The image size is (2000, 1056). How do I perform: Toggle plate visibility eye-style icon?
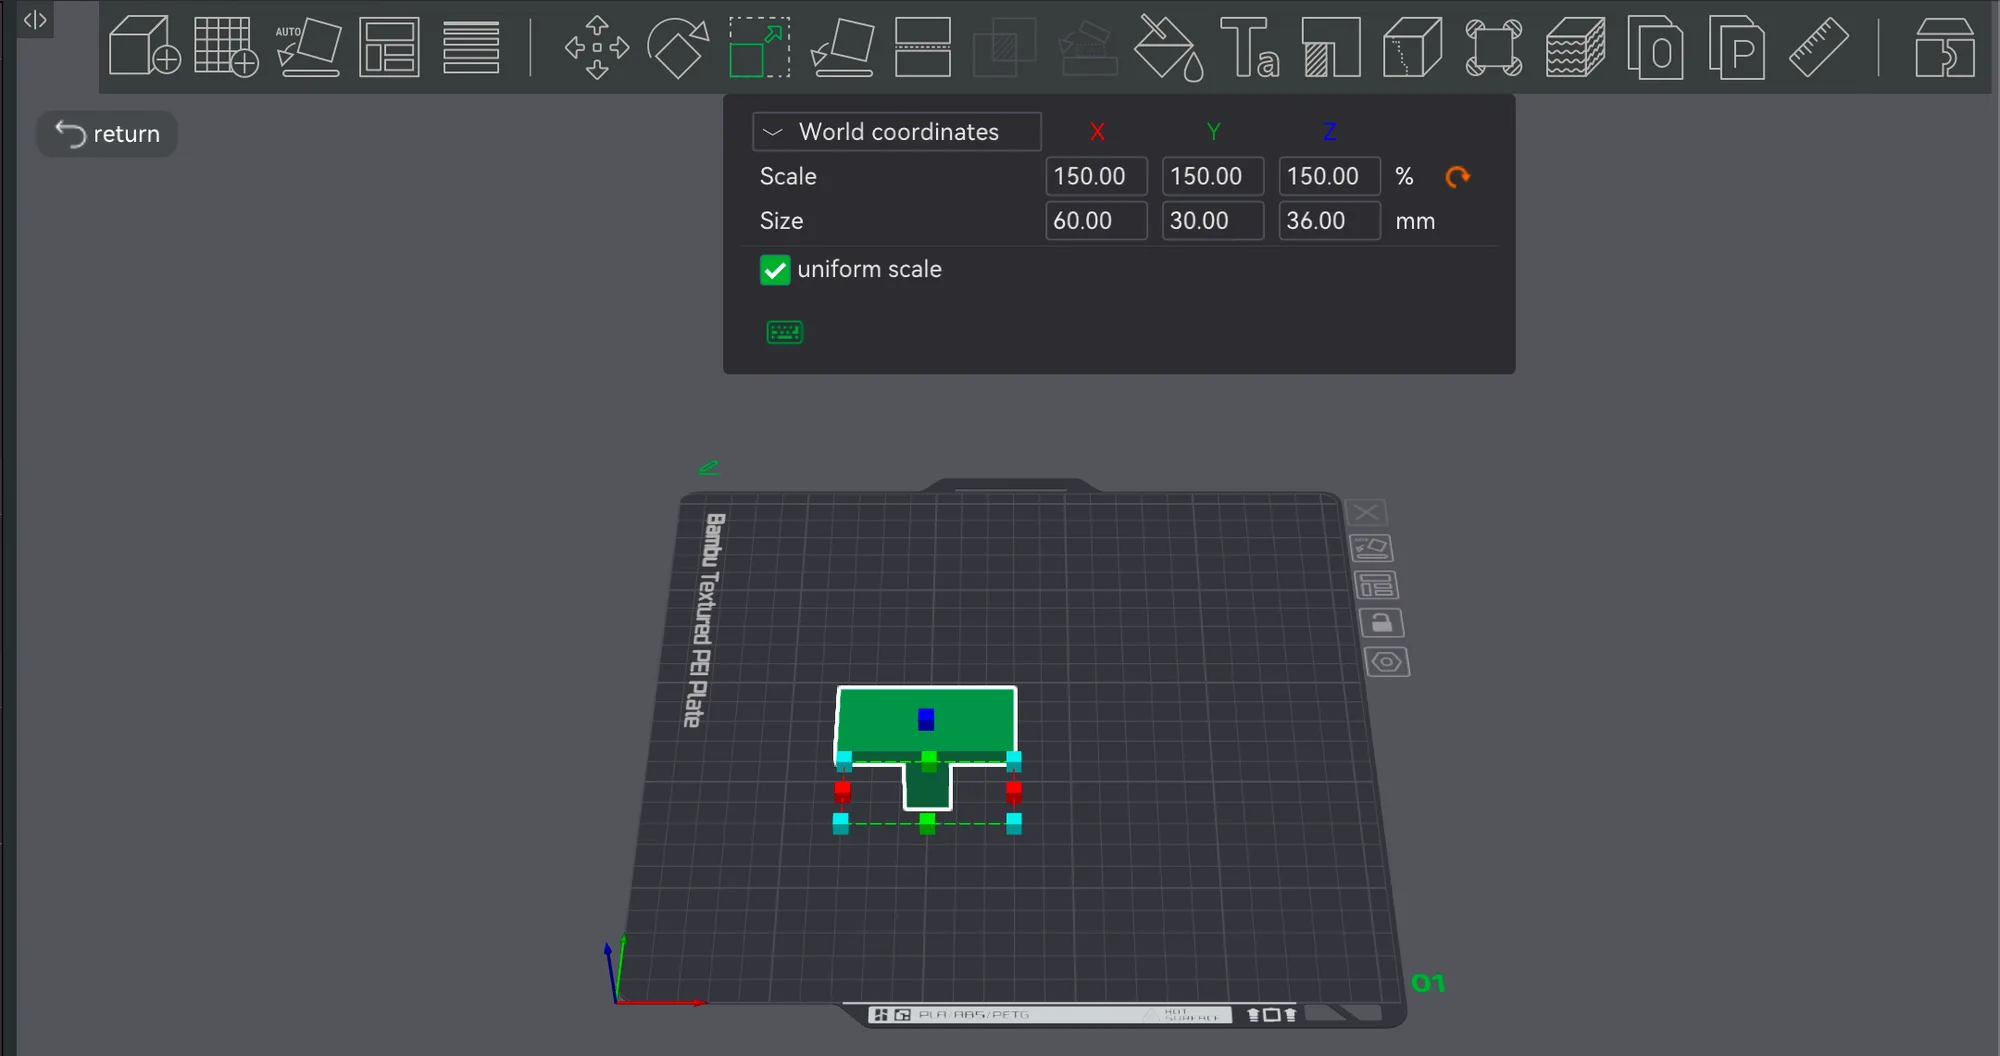1387,662
